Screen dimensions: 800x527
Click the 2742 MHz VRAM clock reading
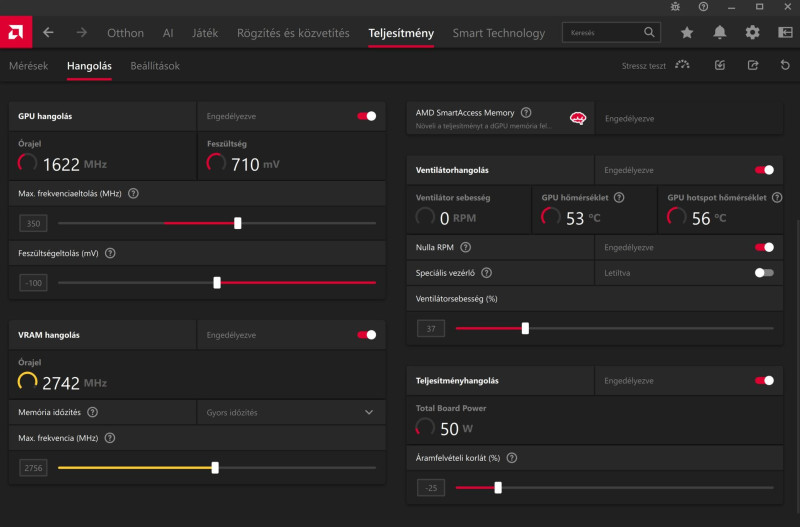click(x=74, y=383)
